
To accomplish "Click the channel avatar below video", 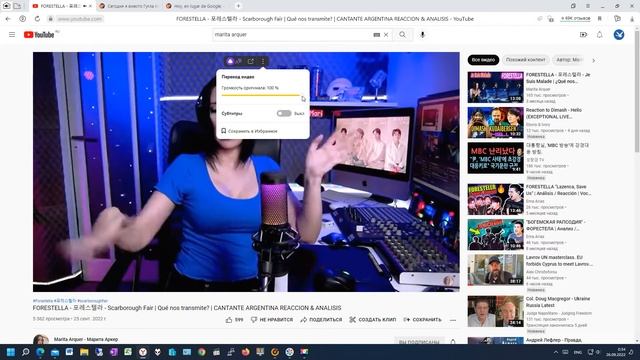I will 40,340.
